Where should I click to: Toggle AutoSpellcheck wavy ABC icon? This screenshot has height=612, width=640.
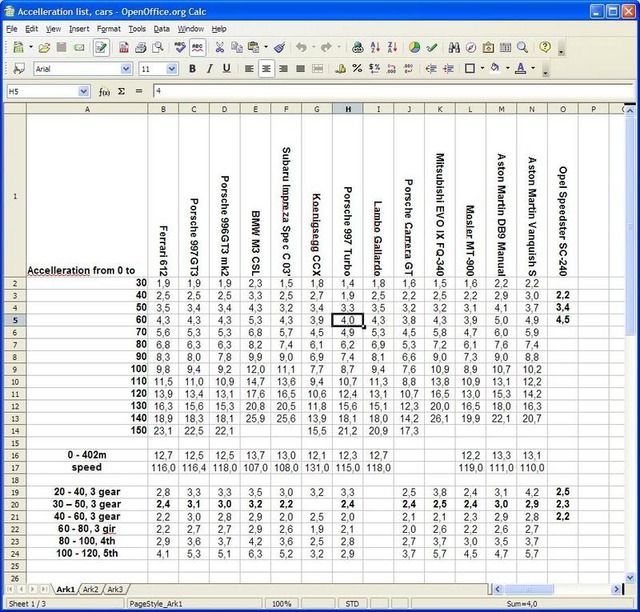click(197, 48)
